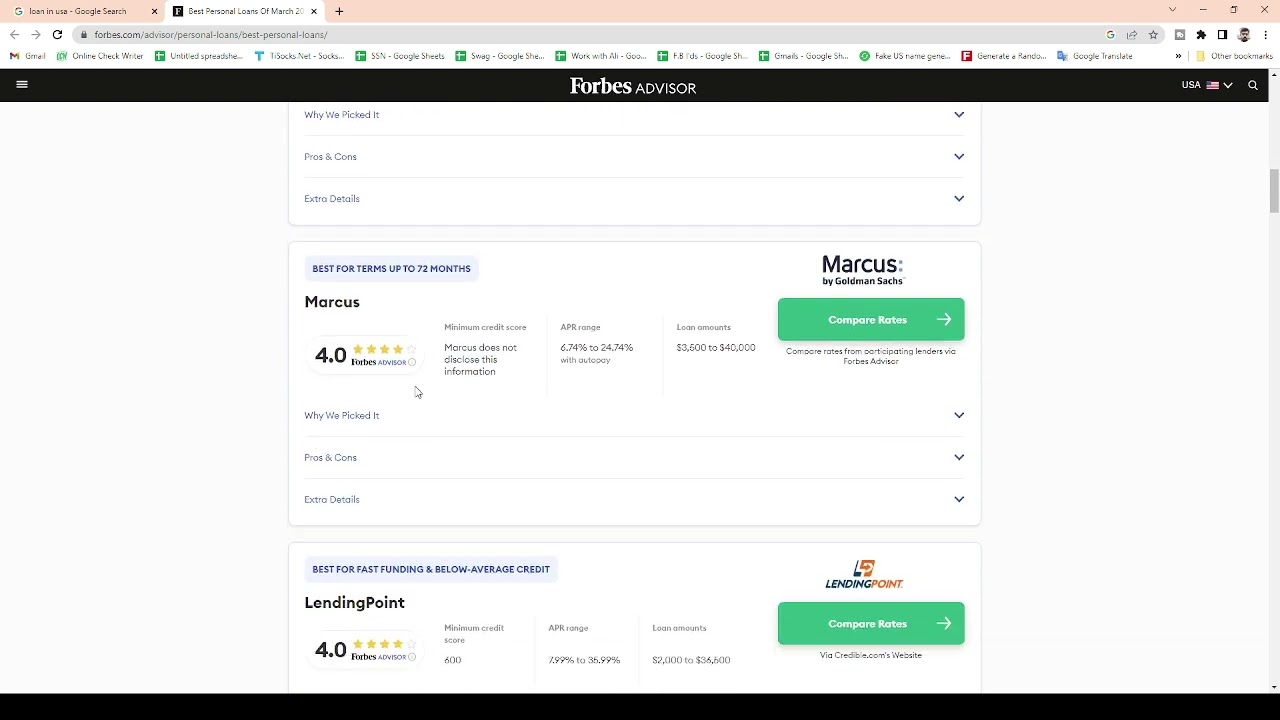Image resolution: width=1280 pixels, height=720 pixels.
Task: Show more bookmarks with the chevron
Action: (x=1178, y=56)
